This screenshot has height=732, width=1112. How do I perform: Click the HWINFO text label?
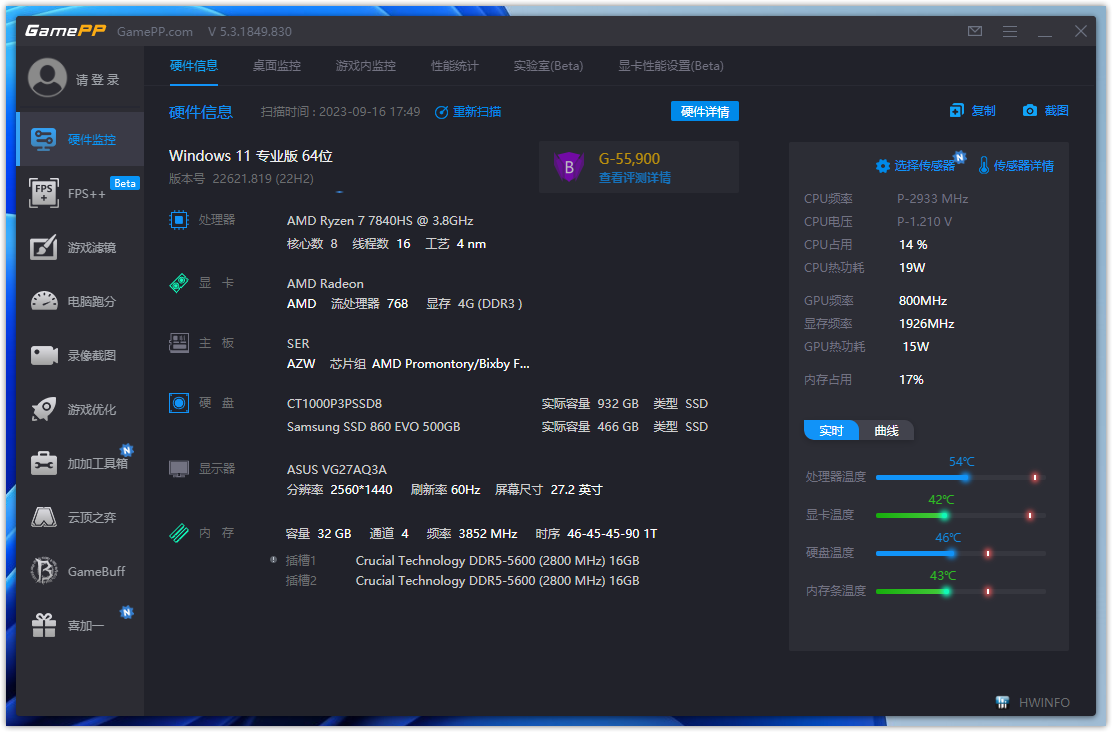[x=1045, y=702]
